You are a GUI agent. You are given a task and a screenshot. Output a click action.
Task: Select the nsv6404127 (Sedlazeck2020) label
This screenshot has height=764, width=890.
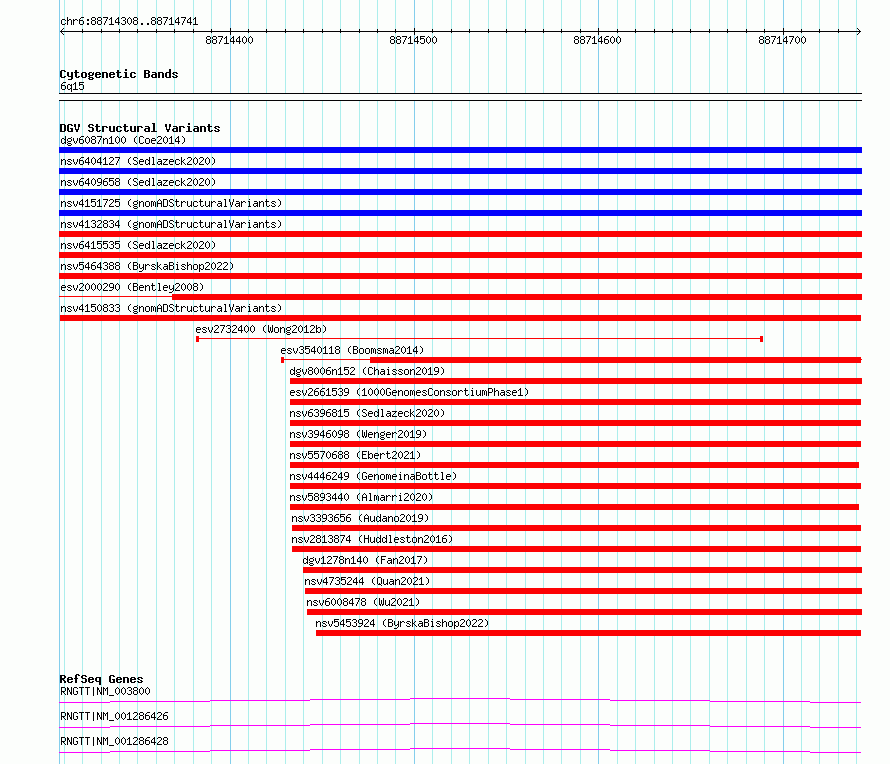point(138,161)
